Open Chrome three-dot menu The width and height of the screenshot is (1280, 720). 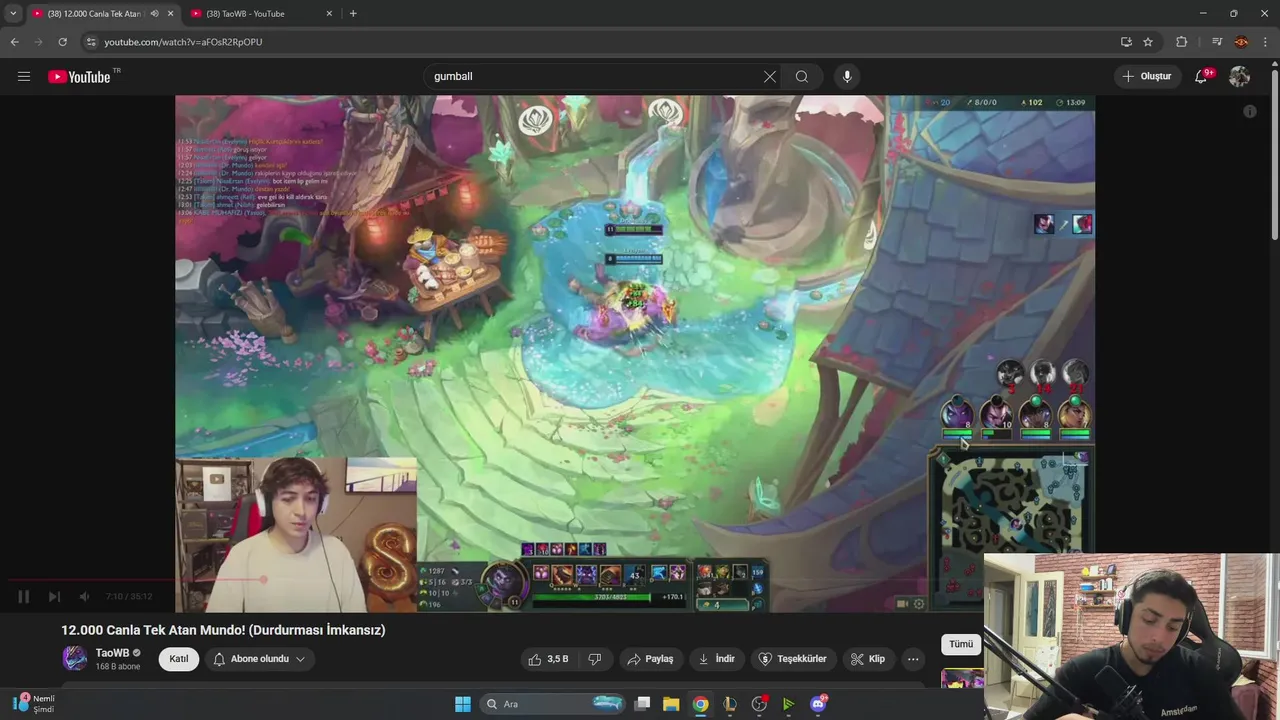click(1265, 42)
